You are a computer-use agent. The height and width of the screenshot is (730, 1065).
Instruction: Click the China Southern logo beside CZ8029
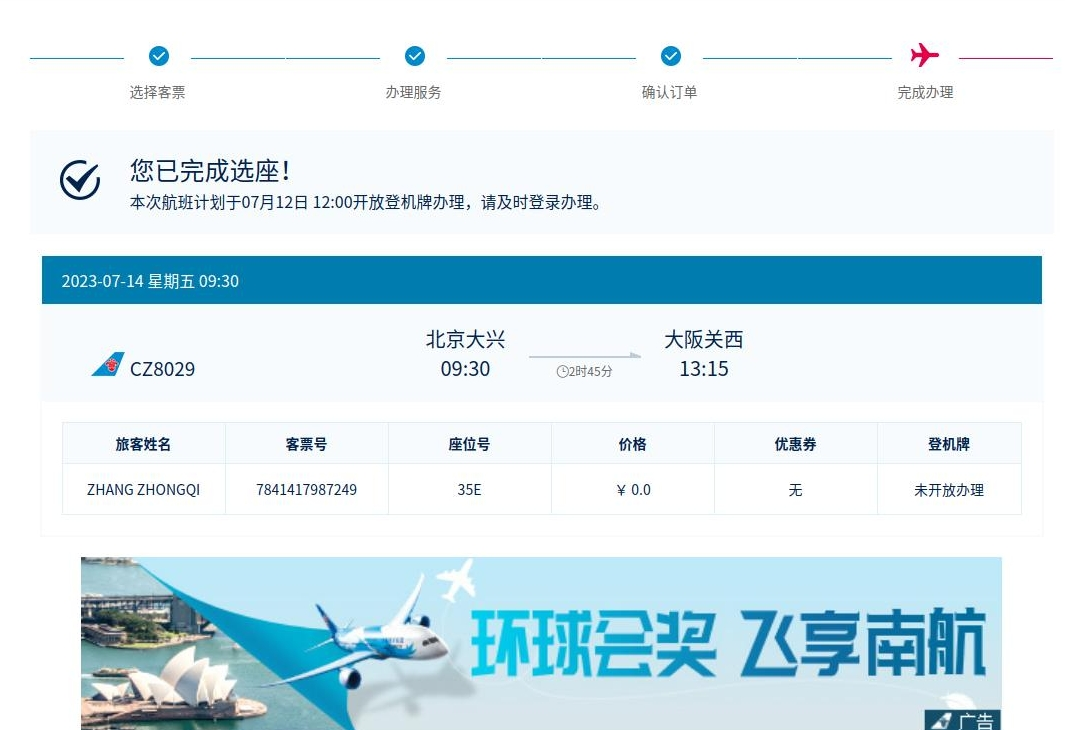coord(108,365)
